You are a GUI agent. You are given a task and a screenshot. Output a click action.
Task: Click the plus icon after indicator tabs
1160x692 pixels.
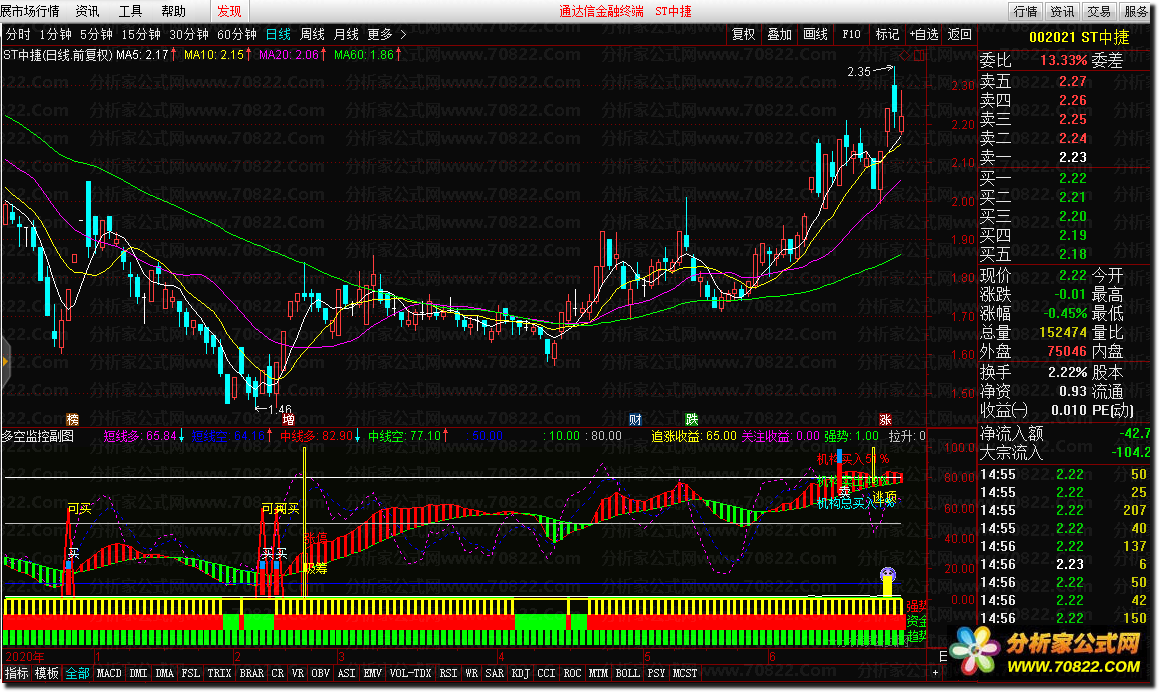(x=935, y=673)
